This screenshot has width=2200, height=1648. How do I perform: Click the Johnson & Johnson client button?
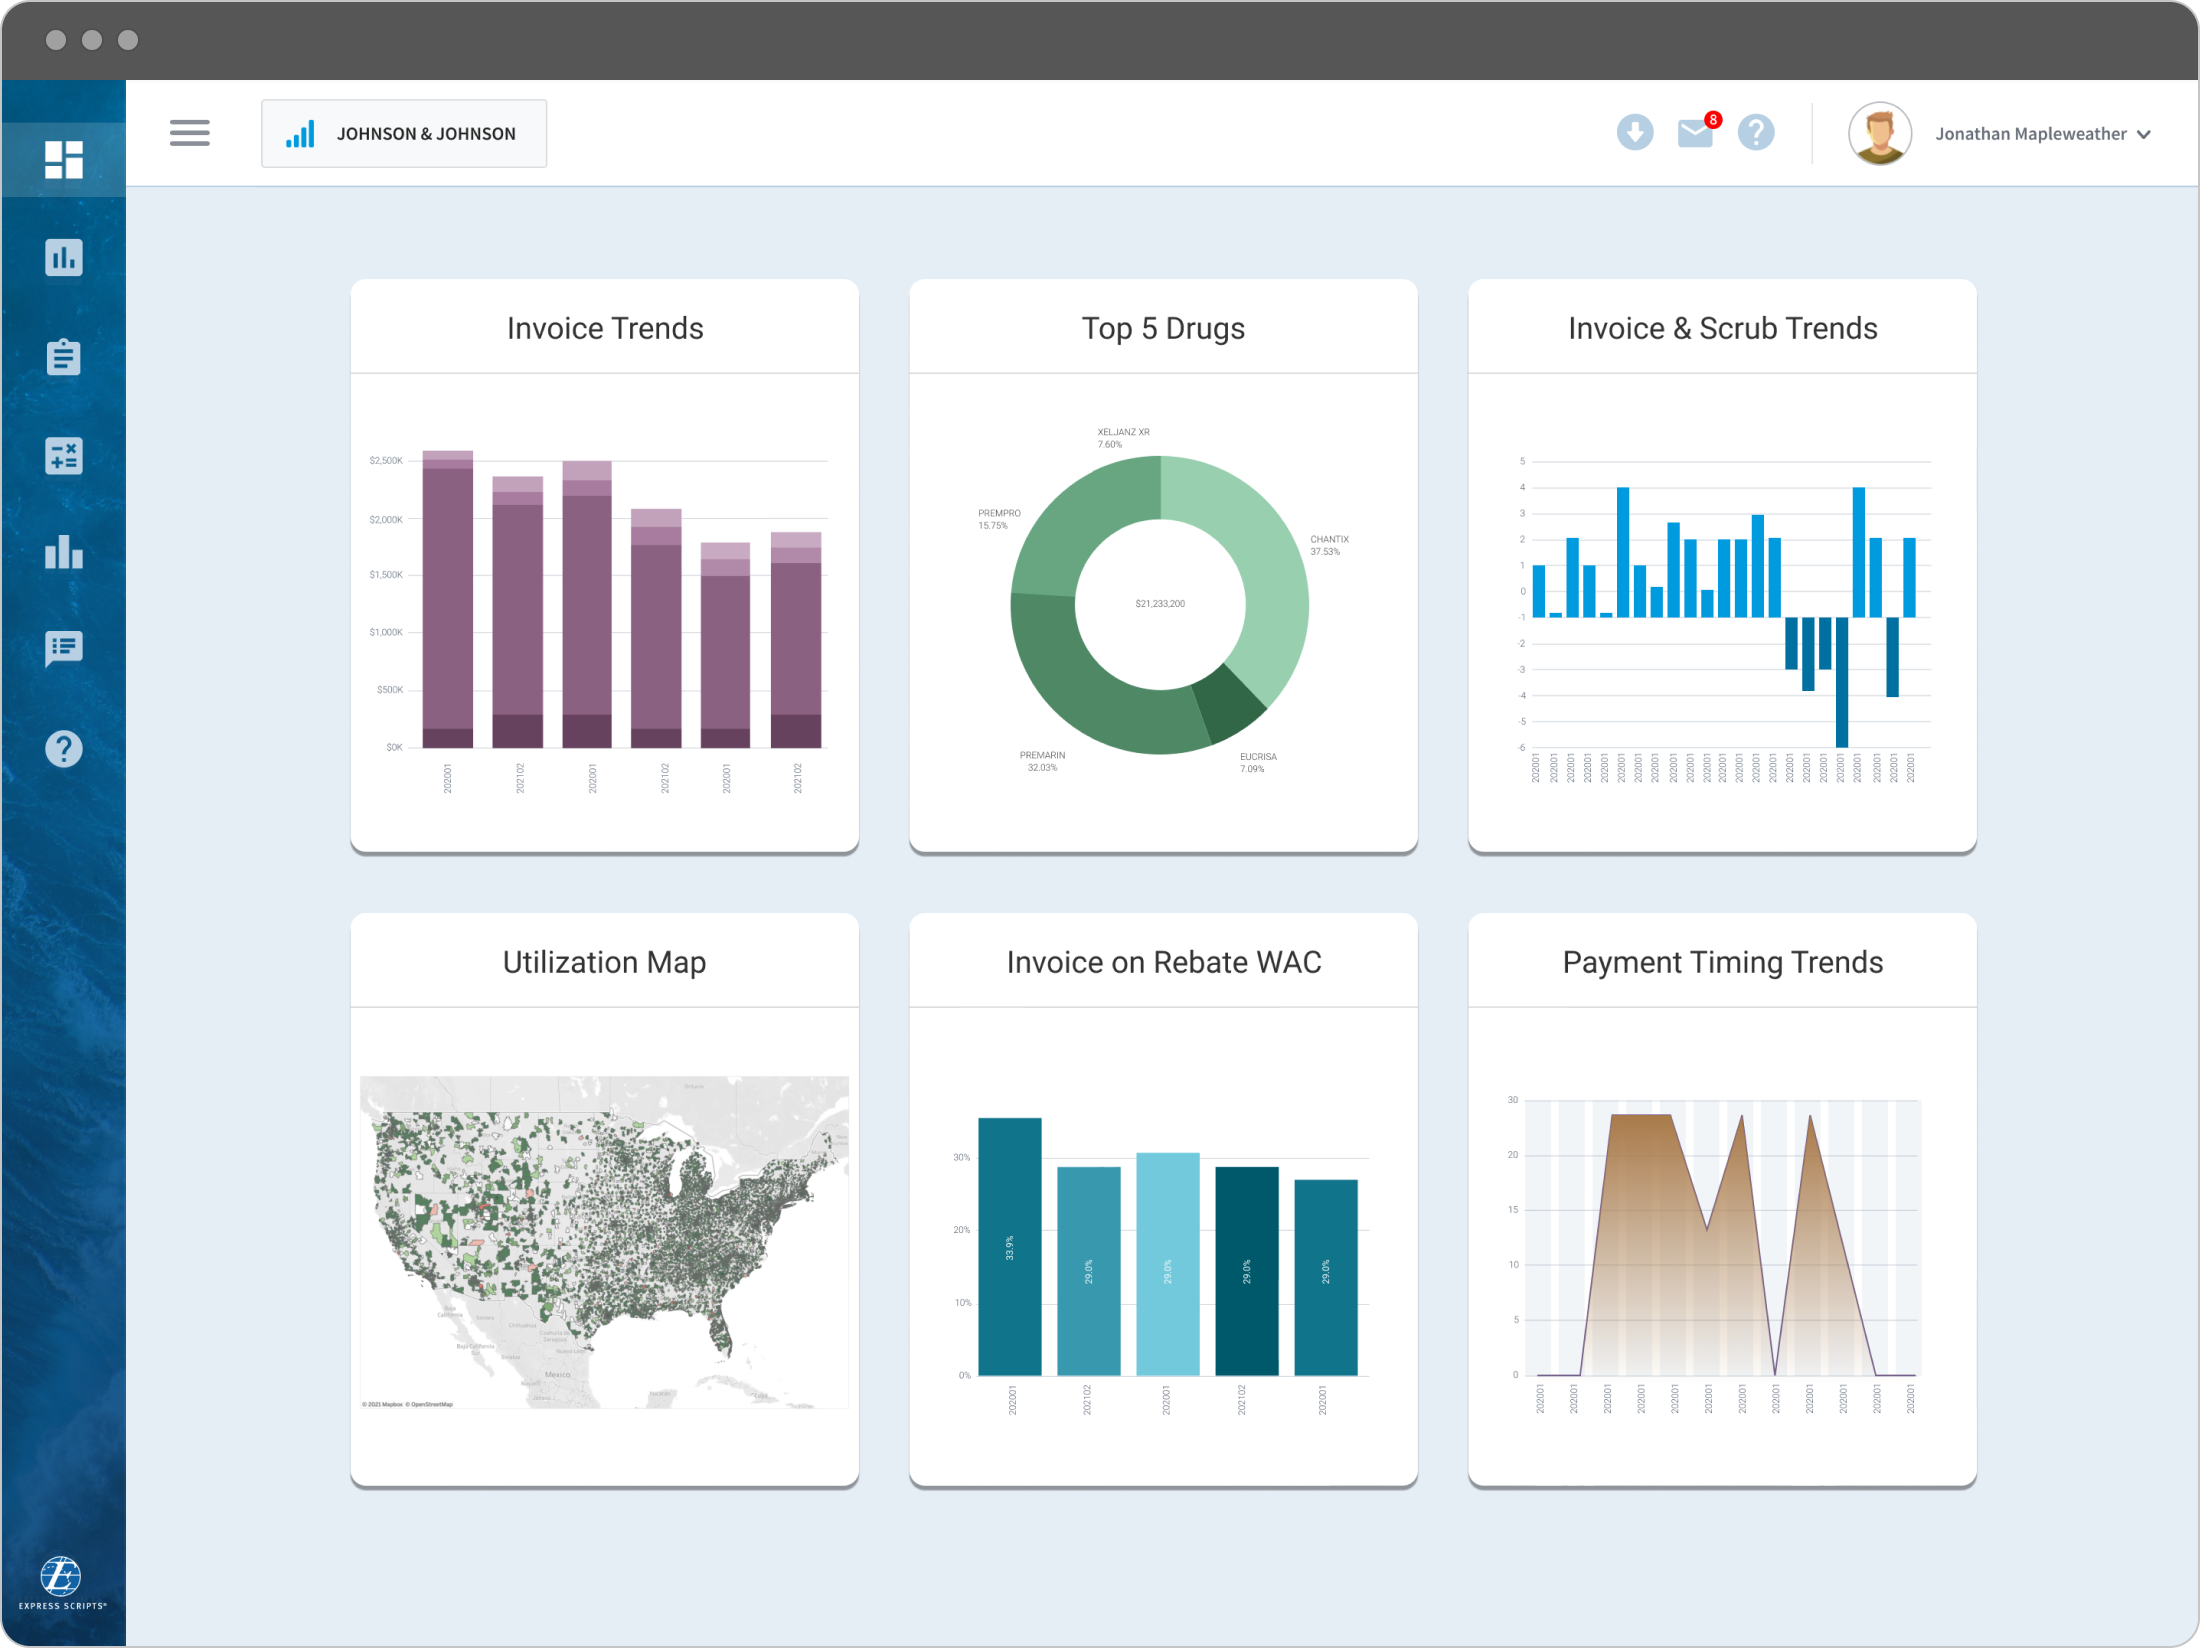[x=404, y=133]
